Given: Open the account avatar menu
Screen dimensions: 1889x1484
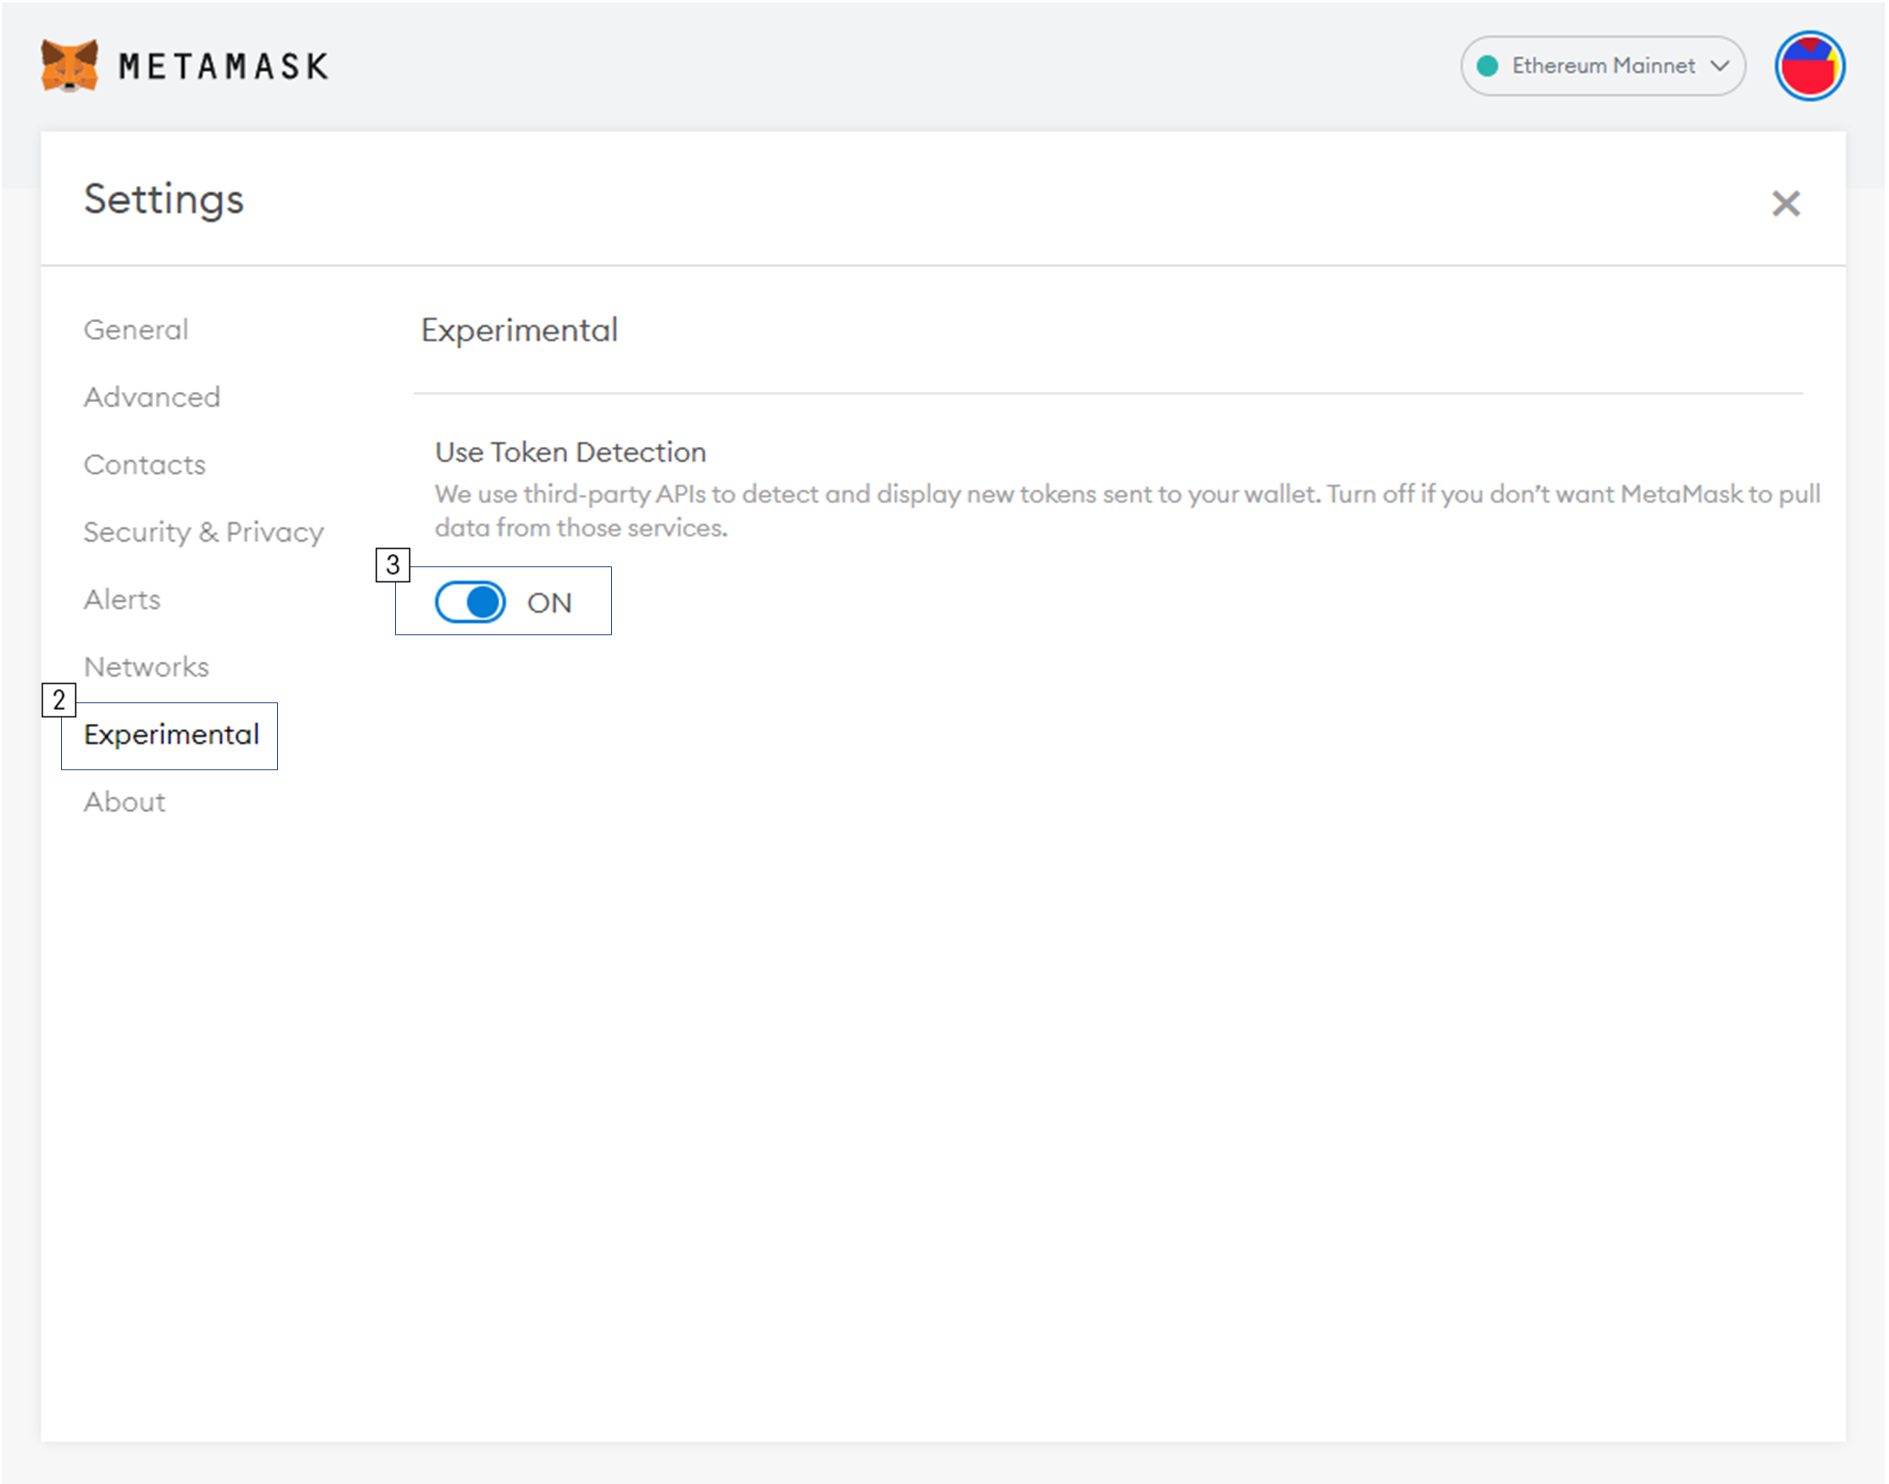Looking at the screenshot, I should point(1809,66).
